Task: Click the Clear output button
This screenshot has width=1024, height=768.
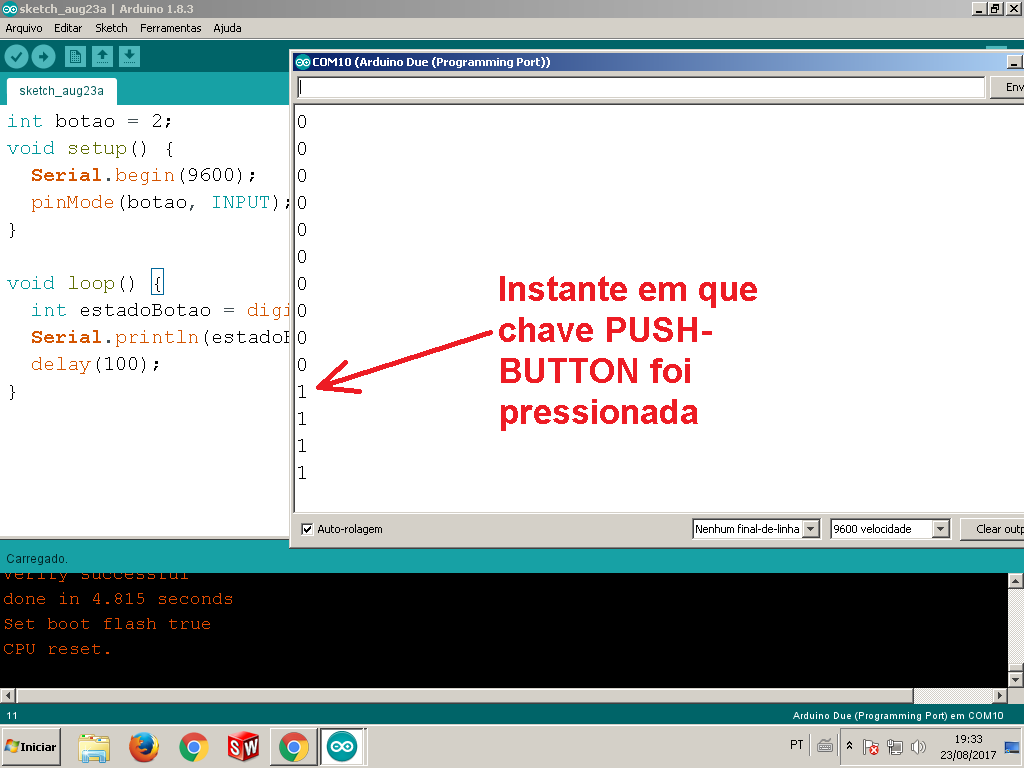Action: (x=993, y=529)
